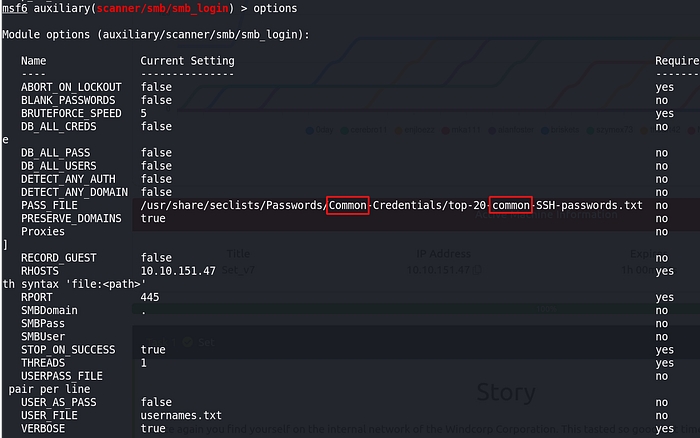700x438 pixels.
Task: Click the 'Current Setting' column header
Action: [x=187, y=61]
